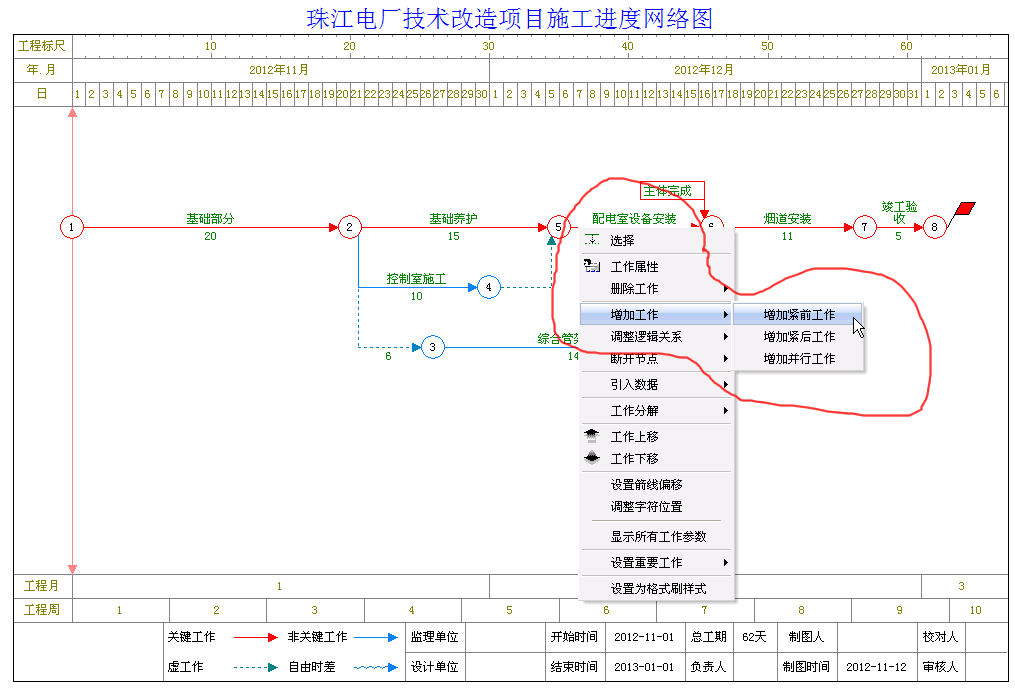Select node 2 circle in the network

coord(350,227)
